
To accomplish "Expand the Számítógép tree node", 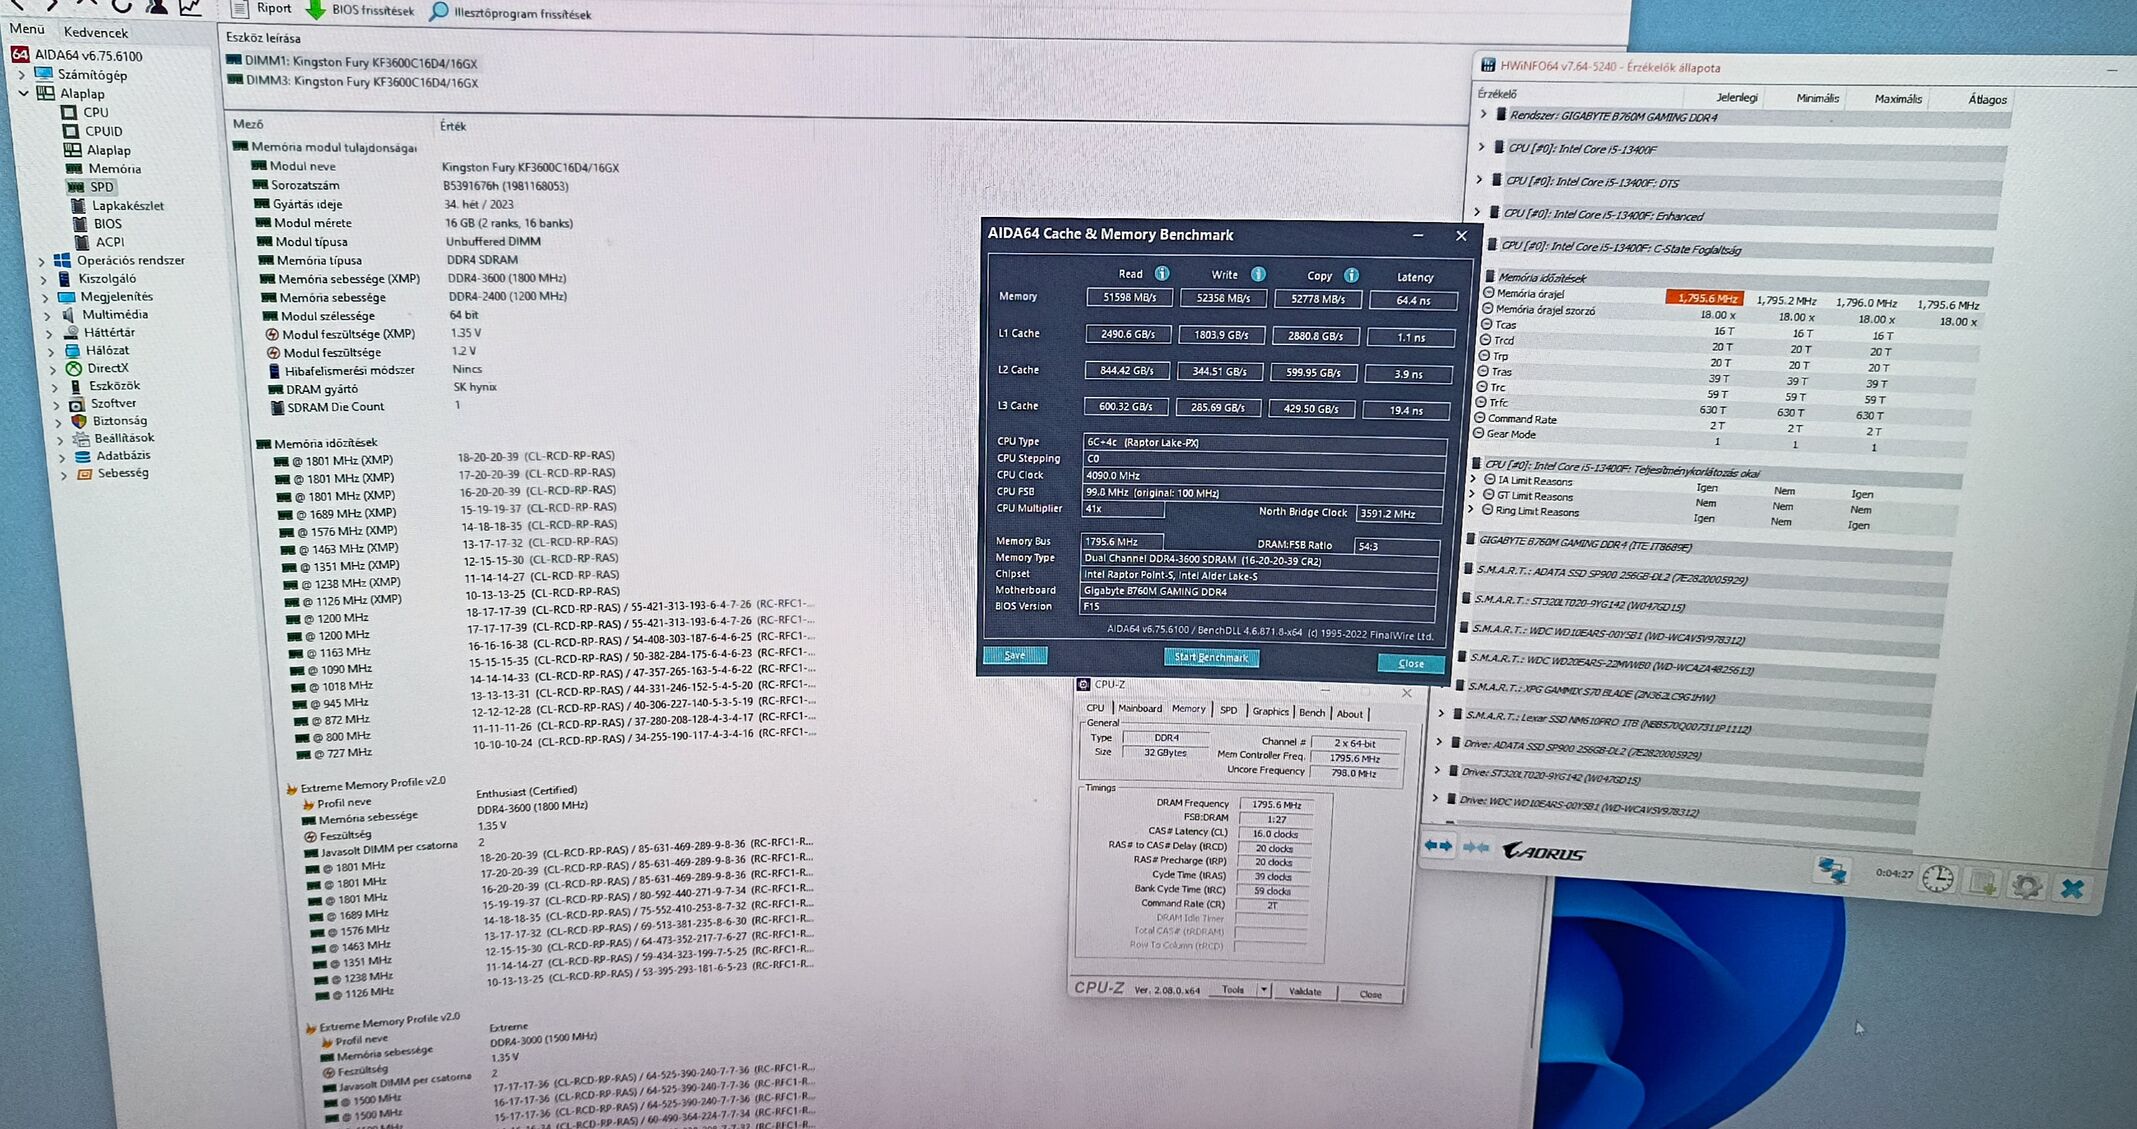I will tap(21, 75).
